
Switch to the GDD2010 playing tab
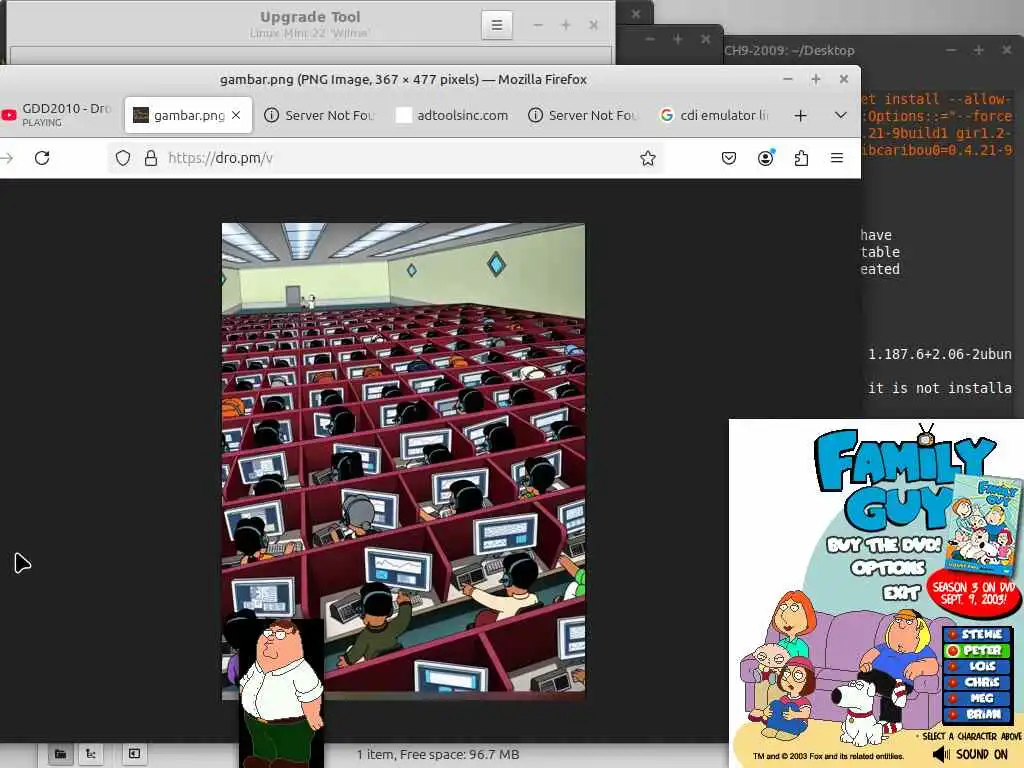click(57, 114)
